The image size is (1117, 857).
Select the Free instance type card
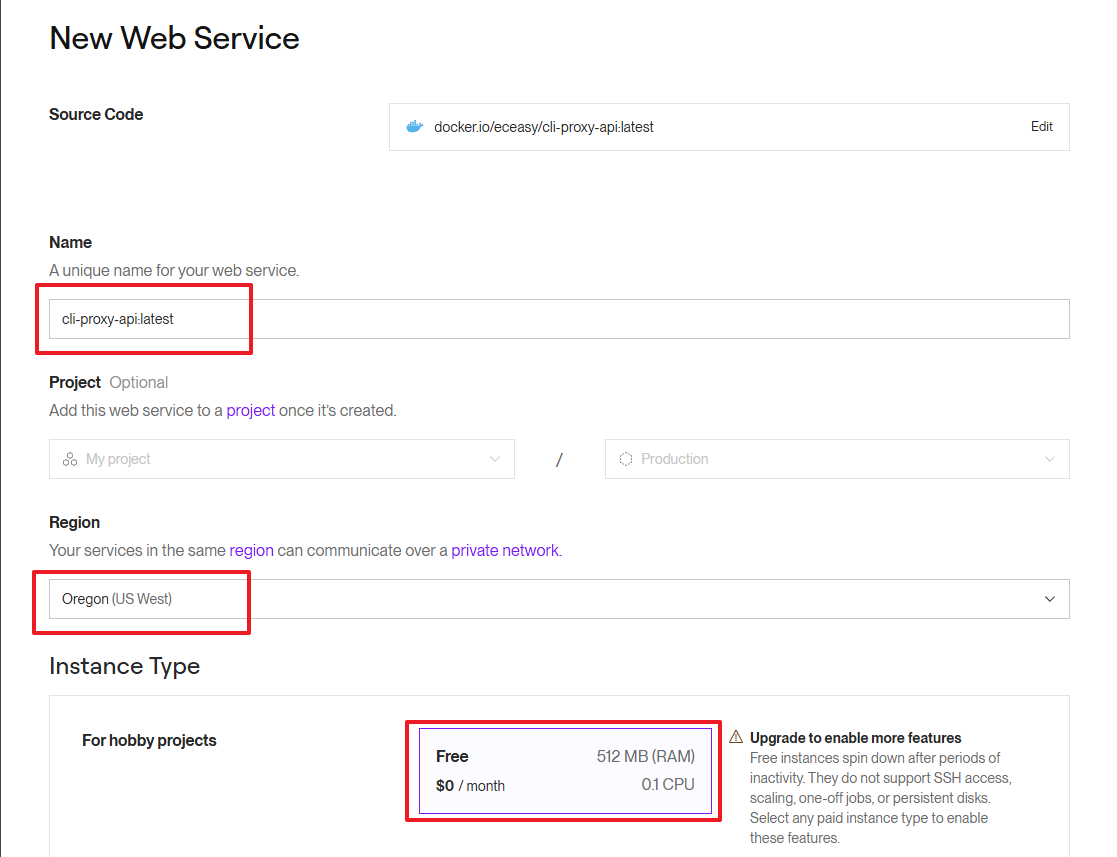(x=564, y=770)
